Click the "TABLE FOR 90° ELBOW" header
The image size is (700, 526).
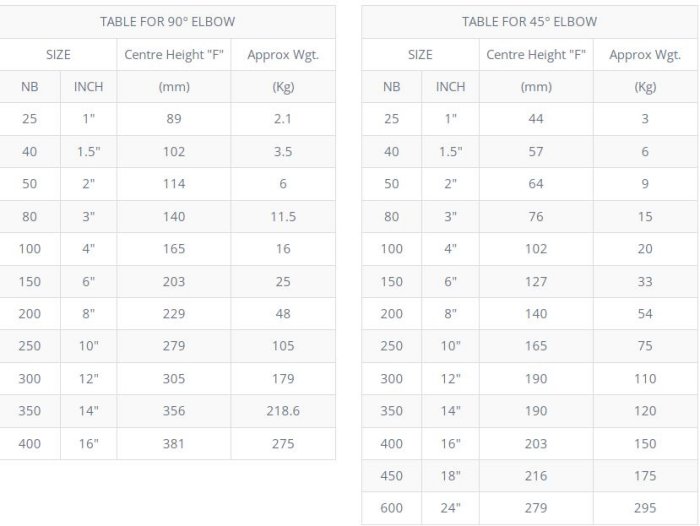click(167, 21)
